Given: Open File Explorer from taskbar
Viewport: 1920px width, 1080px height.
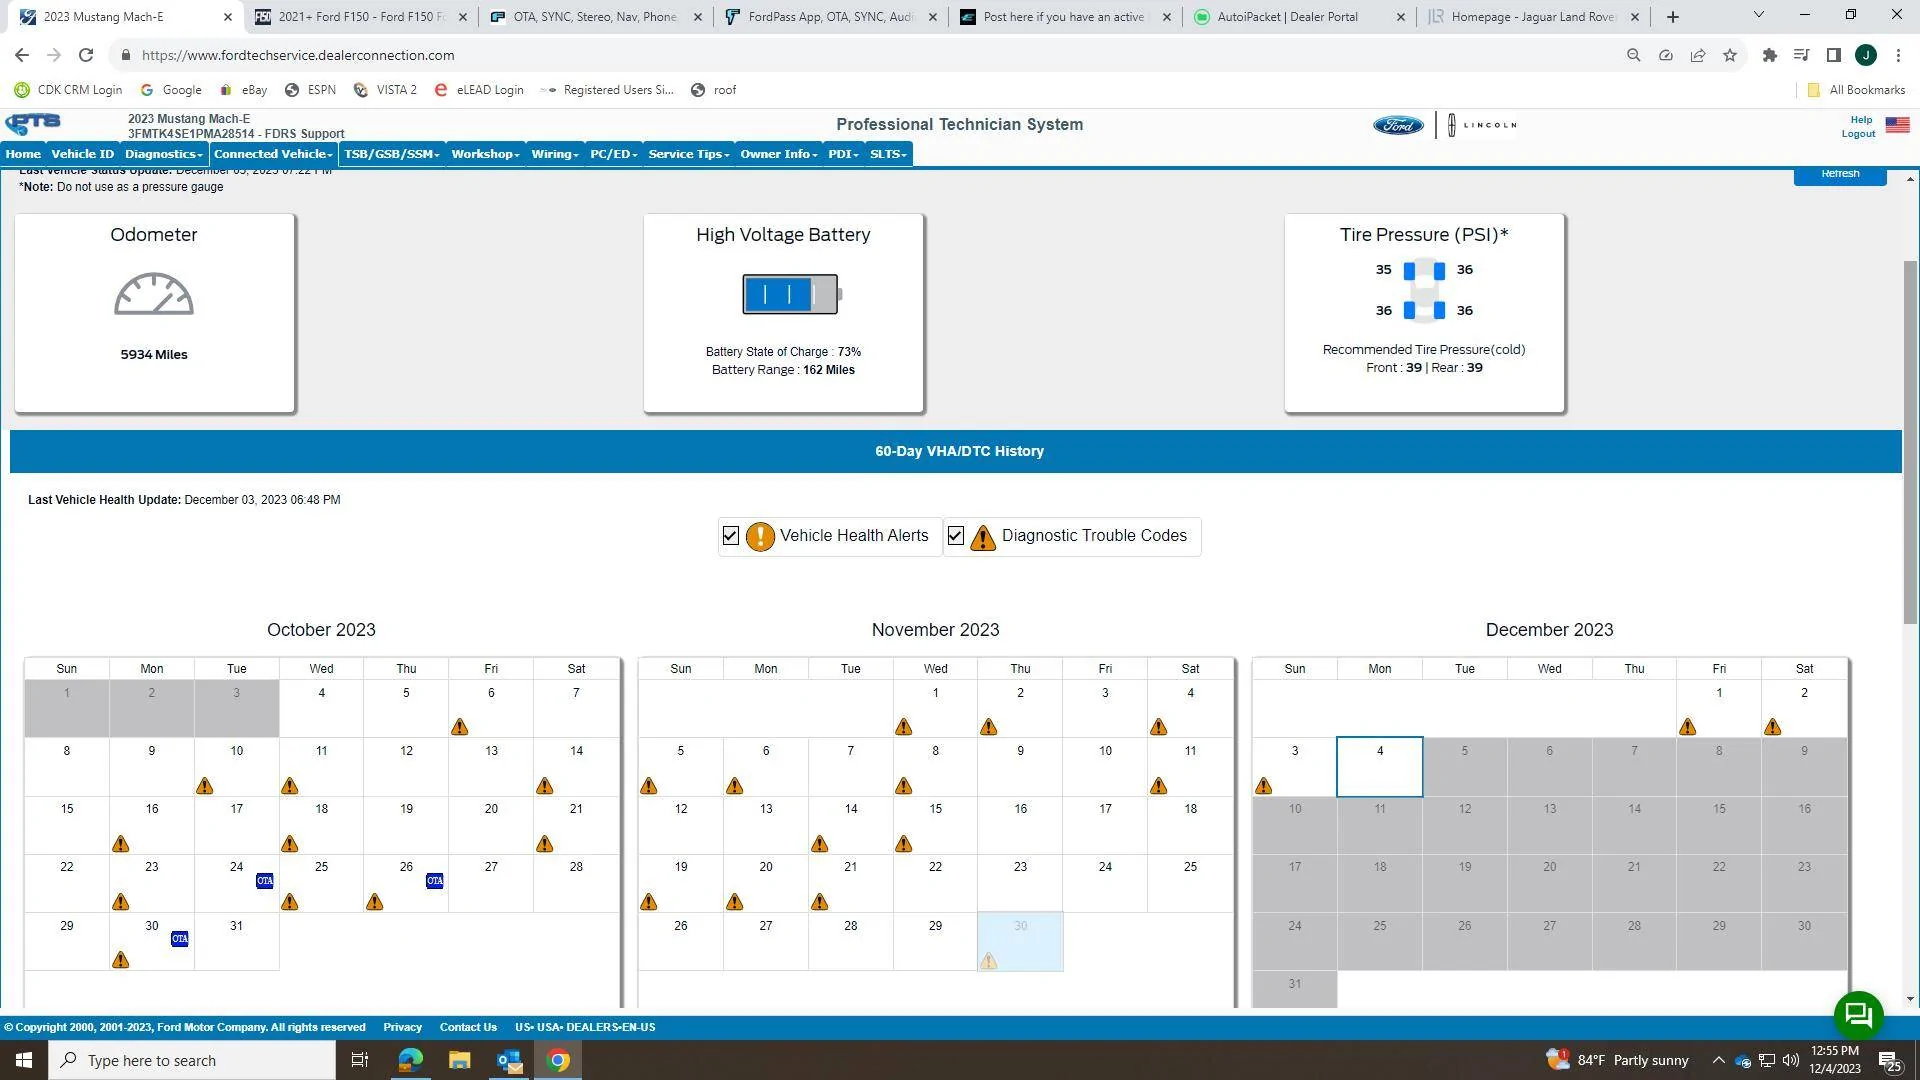Looking at the screenshot, I should click(459, 1060).
